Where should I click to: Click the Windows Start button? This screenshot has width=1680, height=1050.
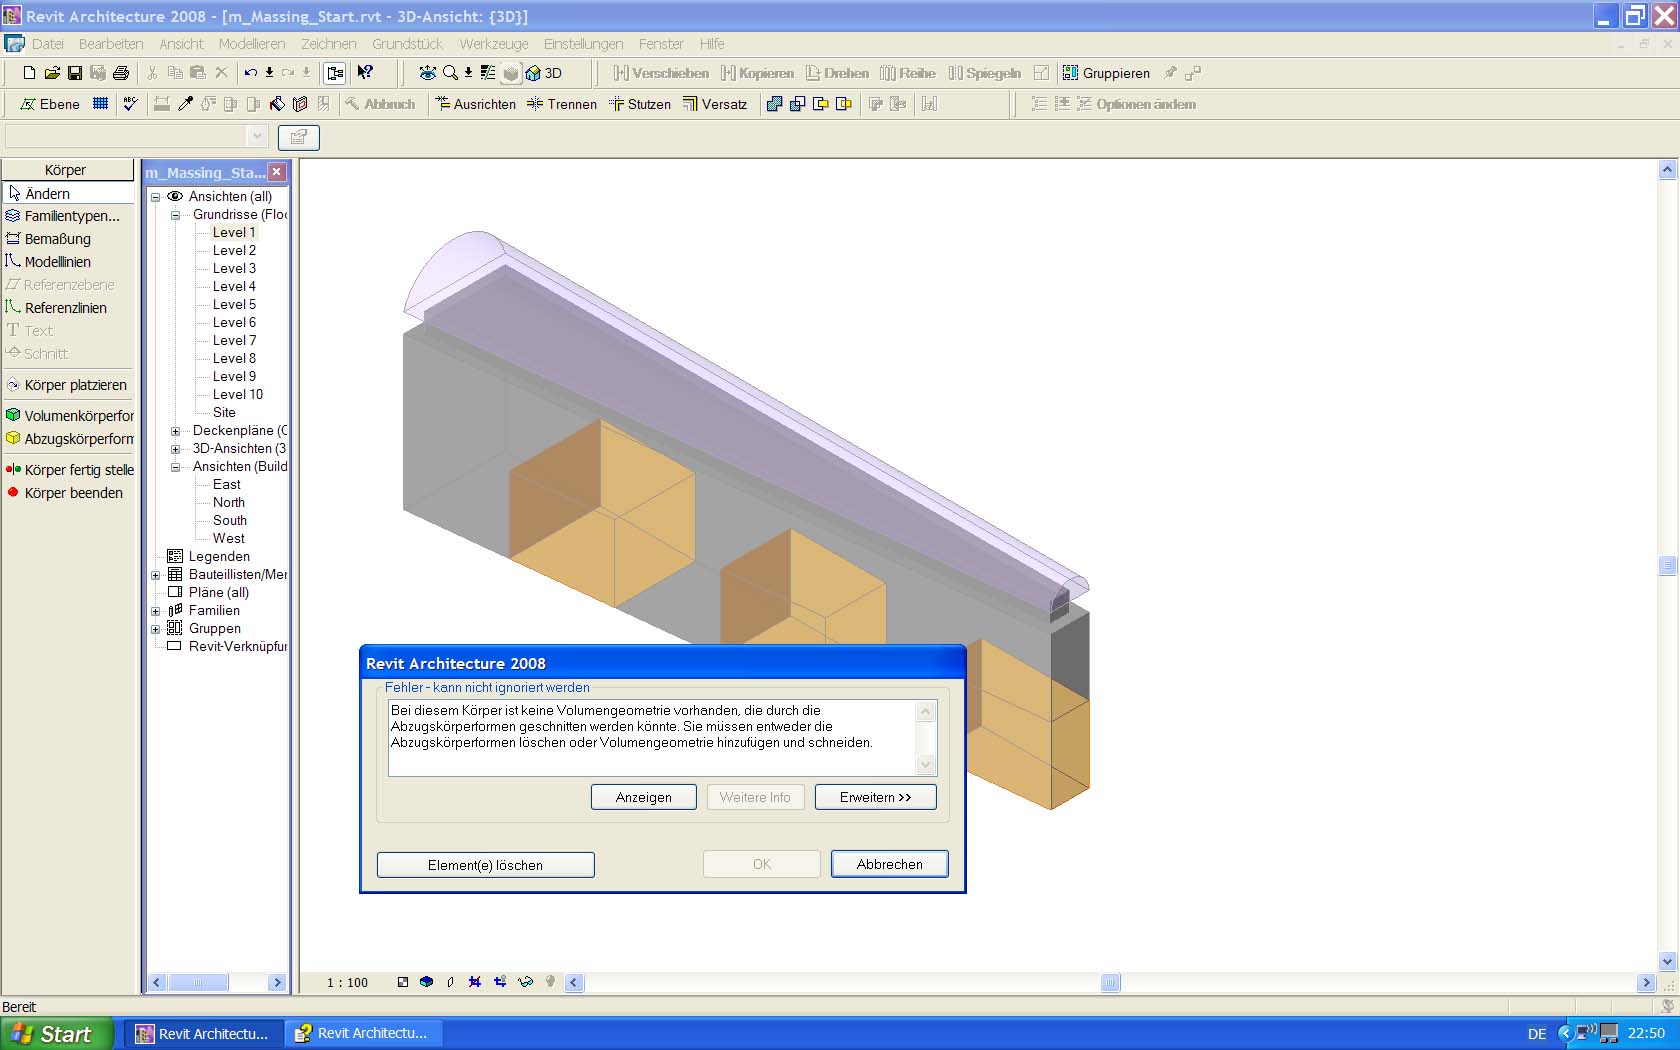click(x=56, y=1034)
